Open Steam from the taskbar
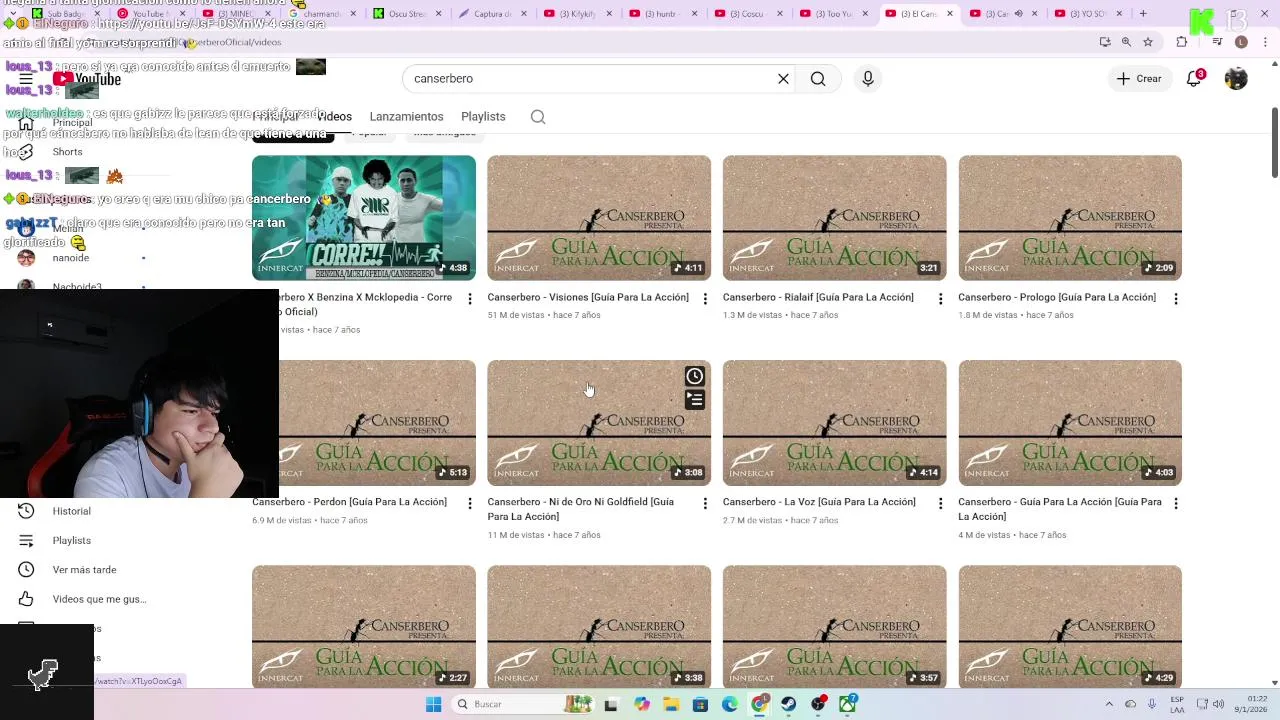This screenshot has height=720, width=1280. (x=789, y=704)
